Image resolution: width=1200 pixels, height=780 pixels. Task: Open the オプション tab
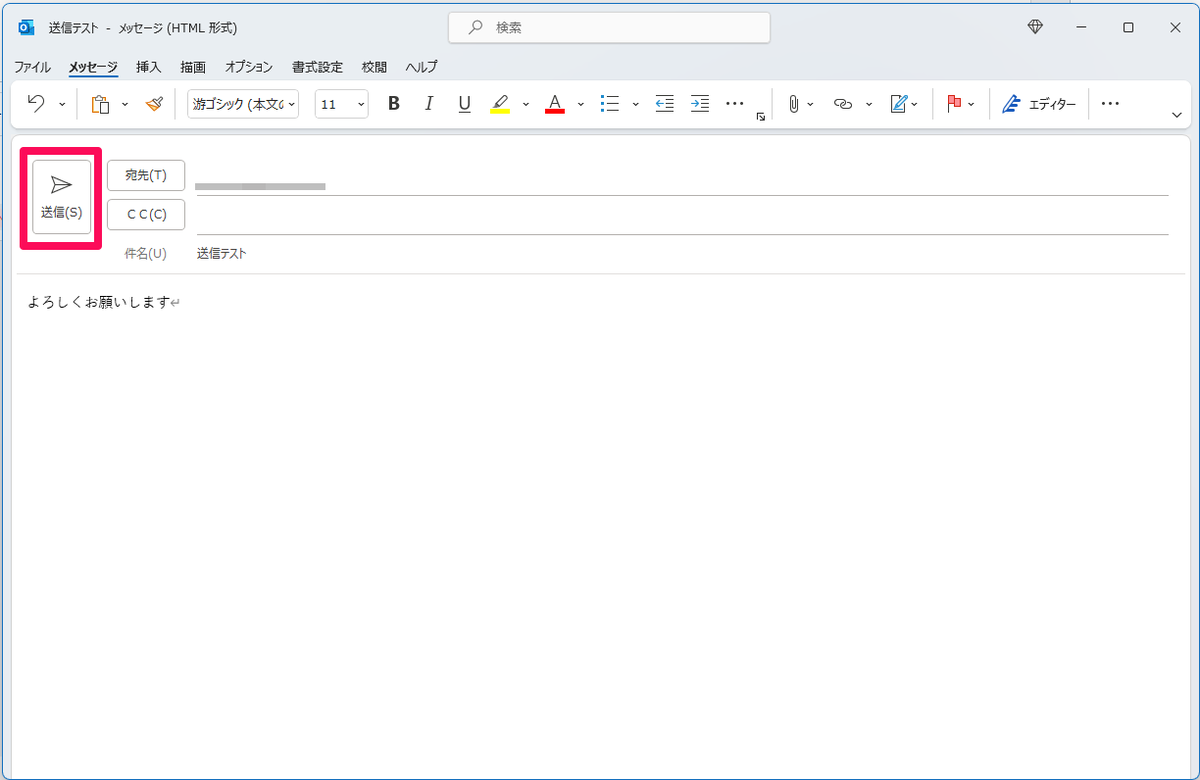coord(249,67)
